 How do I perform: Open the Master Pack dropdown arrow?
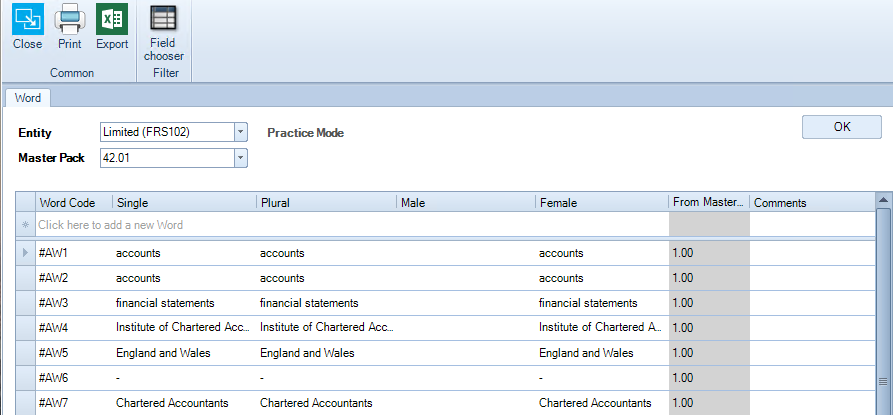(x=241, y=158)
